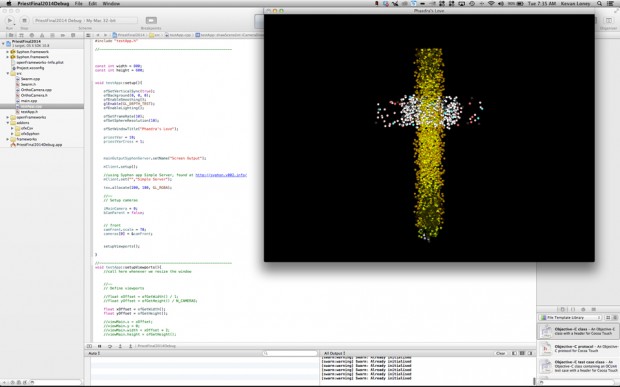Go back using the jump bar back arrow

98,35
